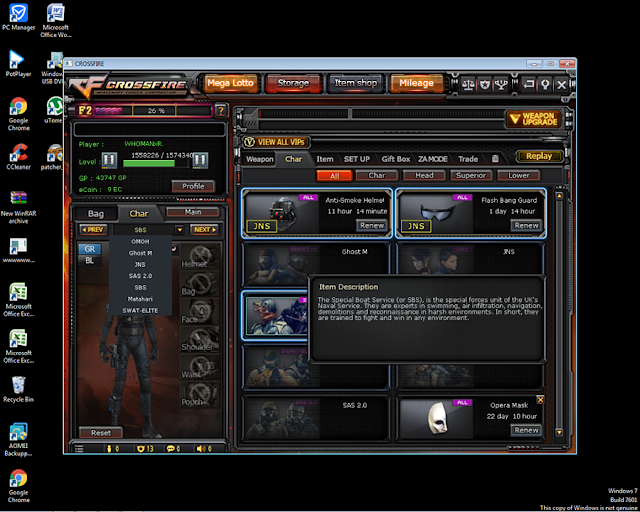The image size is (640, 512).
Task: Filter inventory by Char button next to All
Action: click(376, 175)
